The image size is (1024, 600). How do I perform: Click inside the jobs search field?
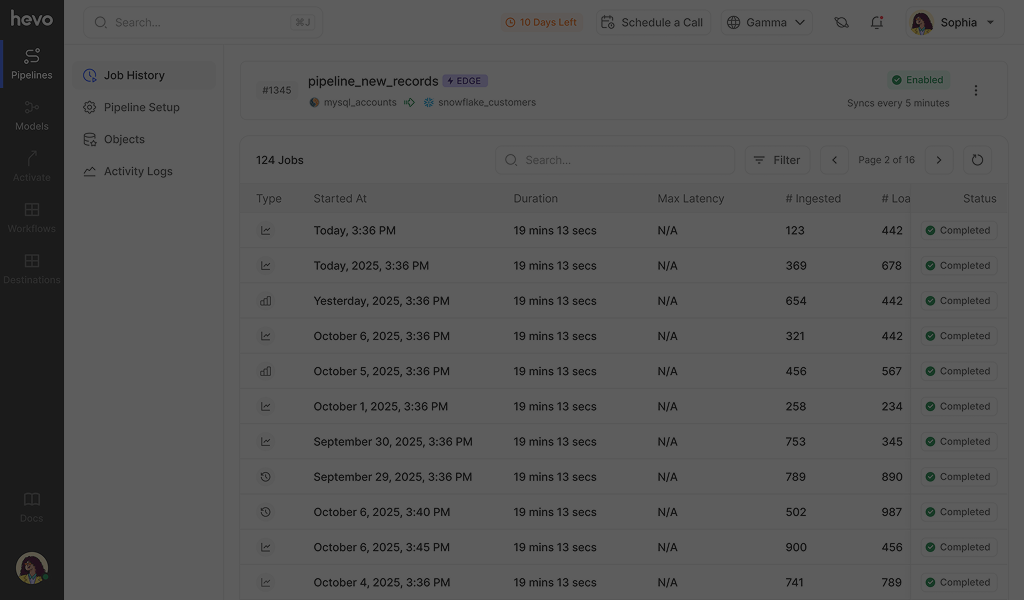click(614, 159)
